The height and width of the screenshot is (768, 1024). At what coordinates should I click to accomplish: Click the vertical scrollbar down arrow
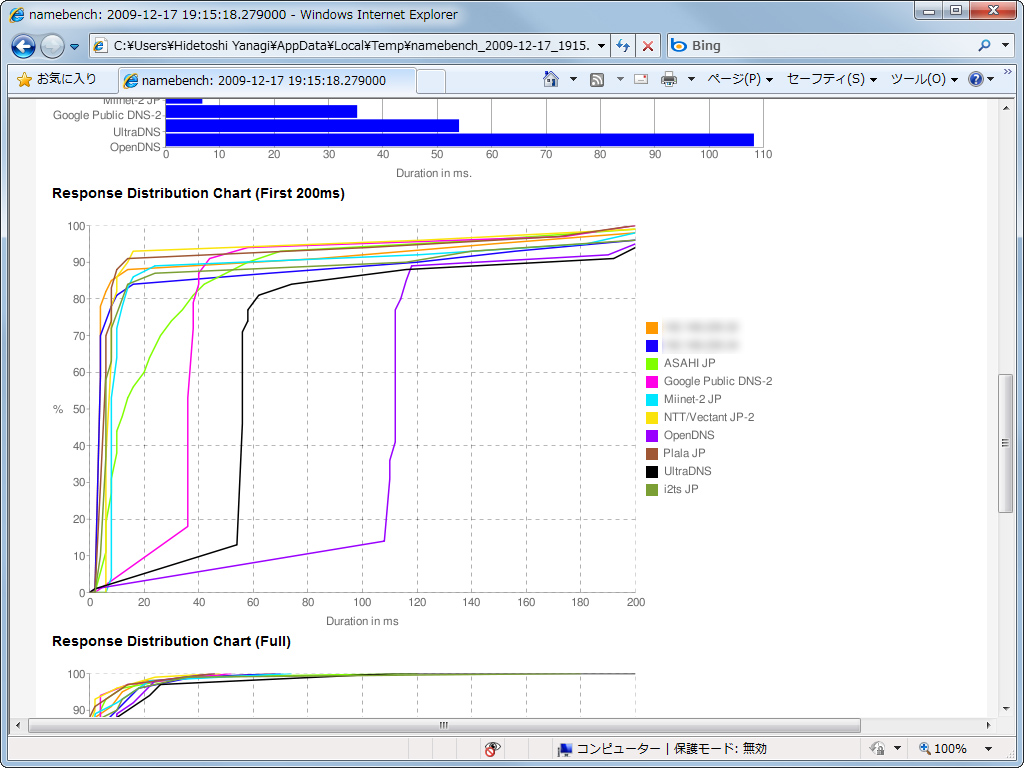pyautogui.click(x=1005, y=709)
